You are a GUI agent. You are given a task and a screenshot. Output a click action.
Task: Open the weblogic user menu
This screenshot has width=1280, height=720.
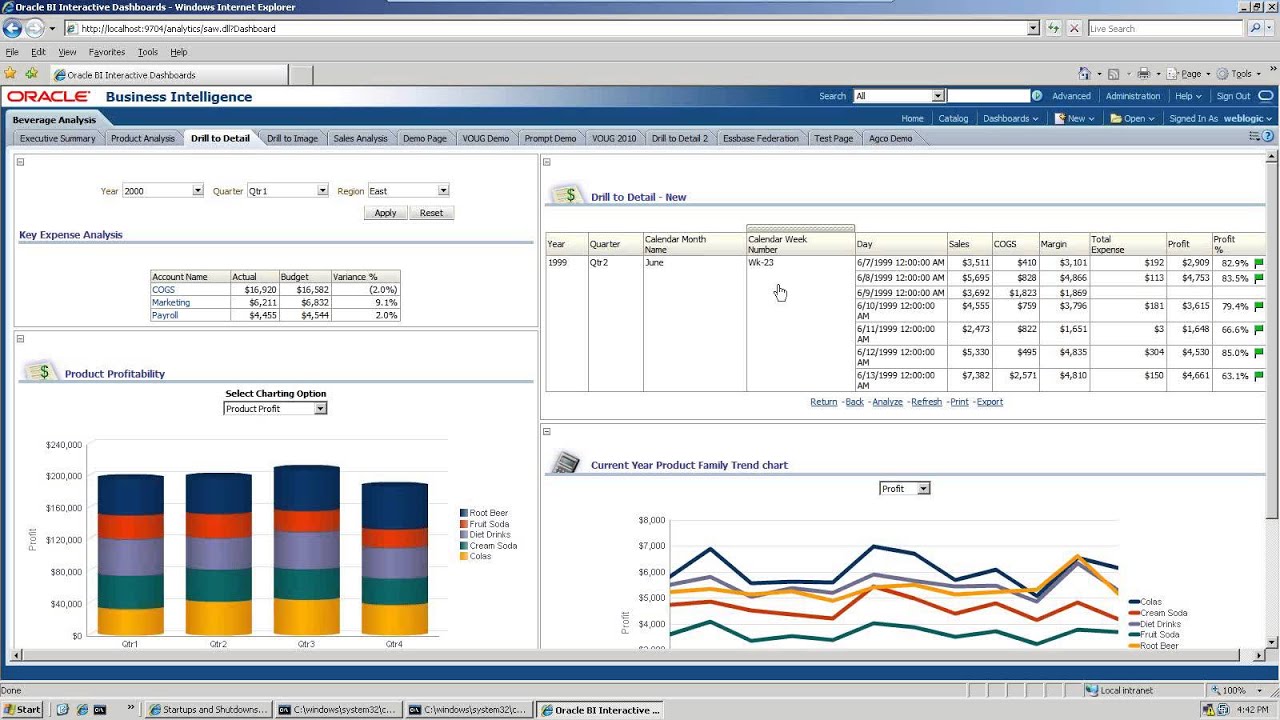click(x=1249, y=118)
